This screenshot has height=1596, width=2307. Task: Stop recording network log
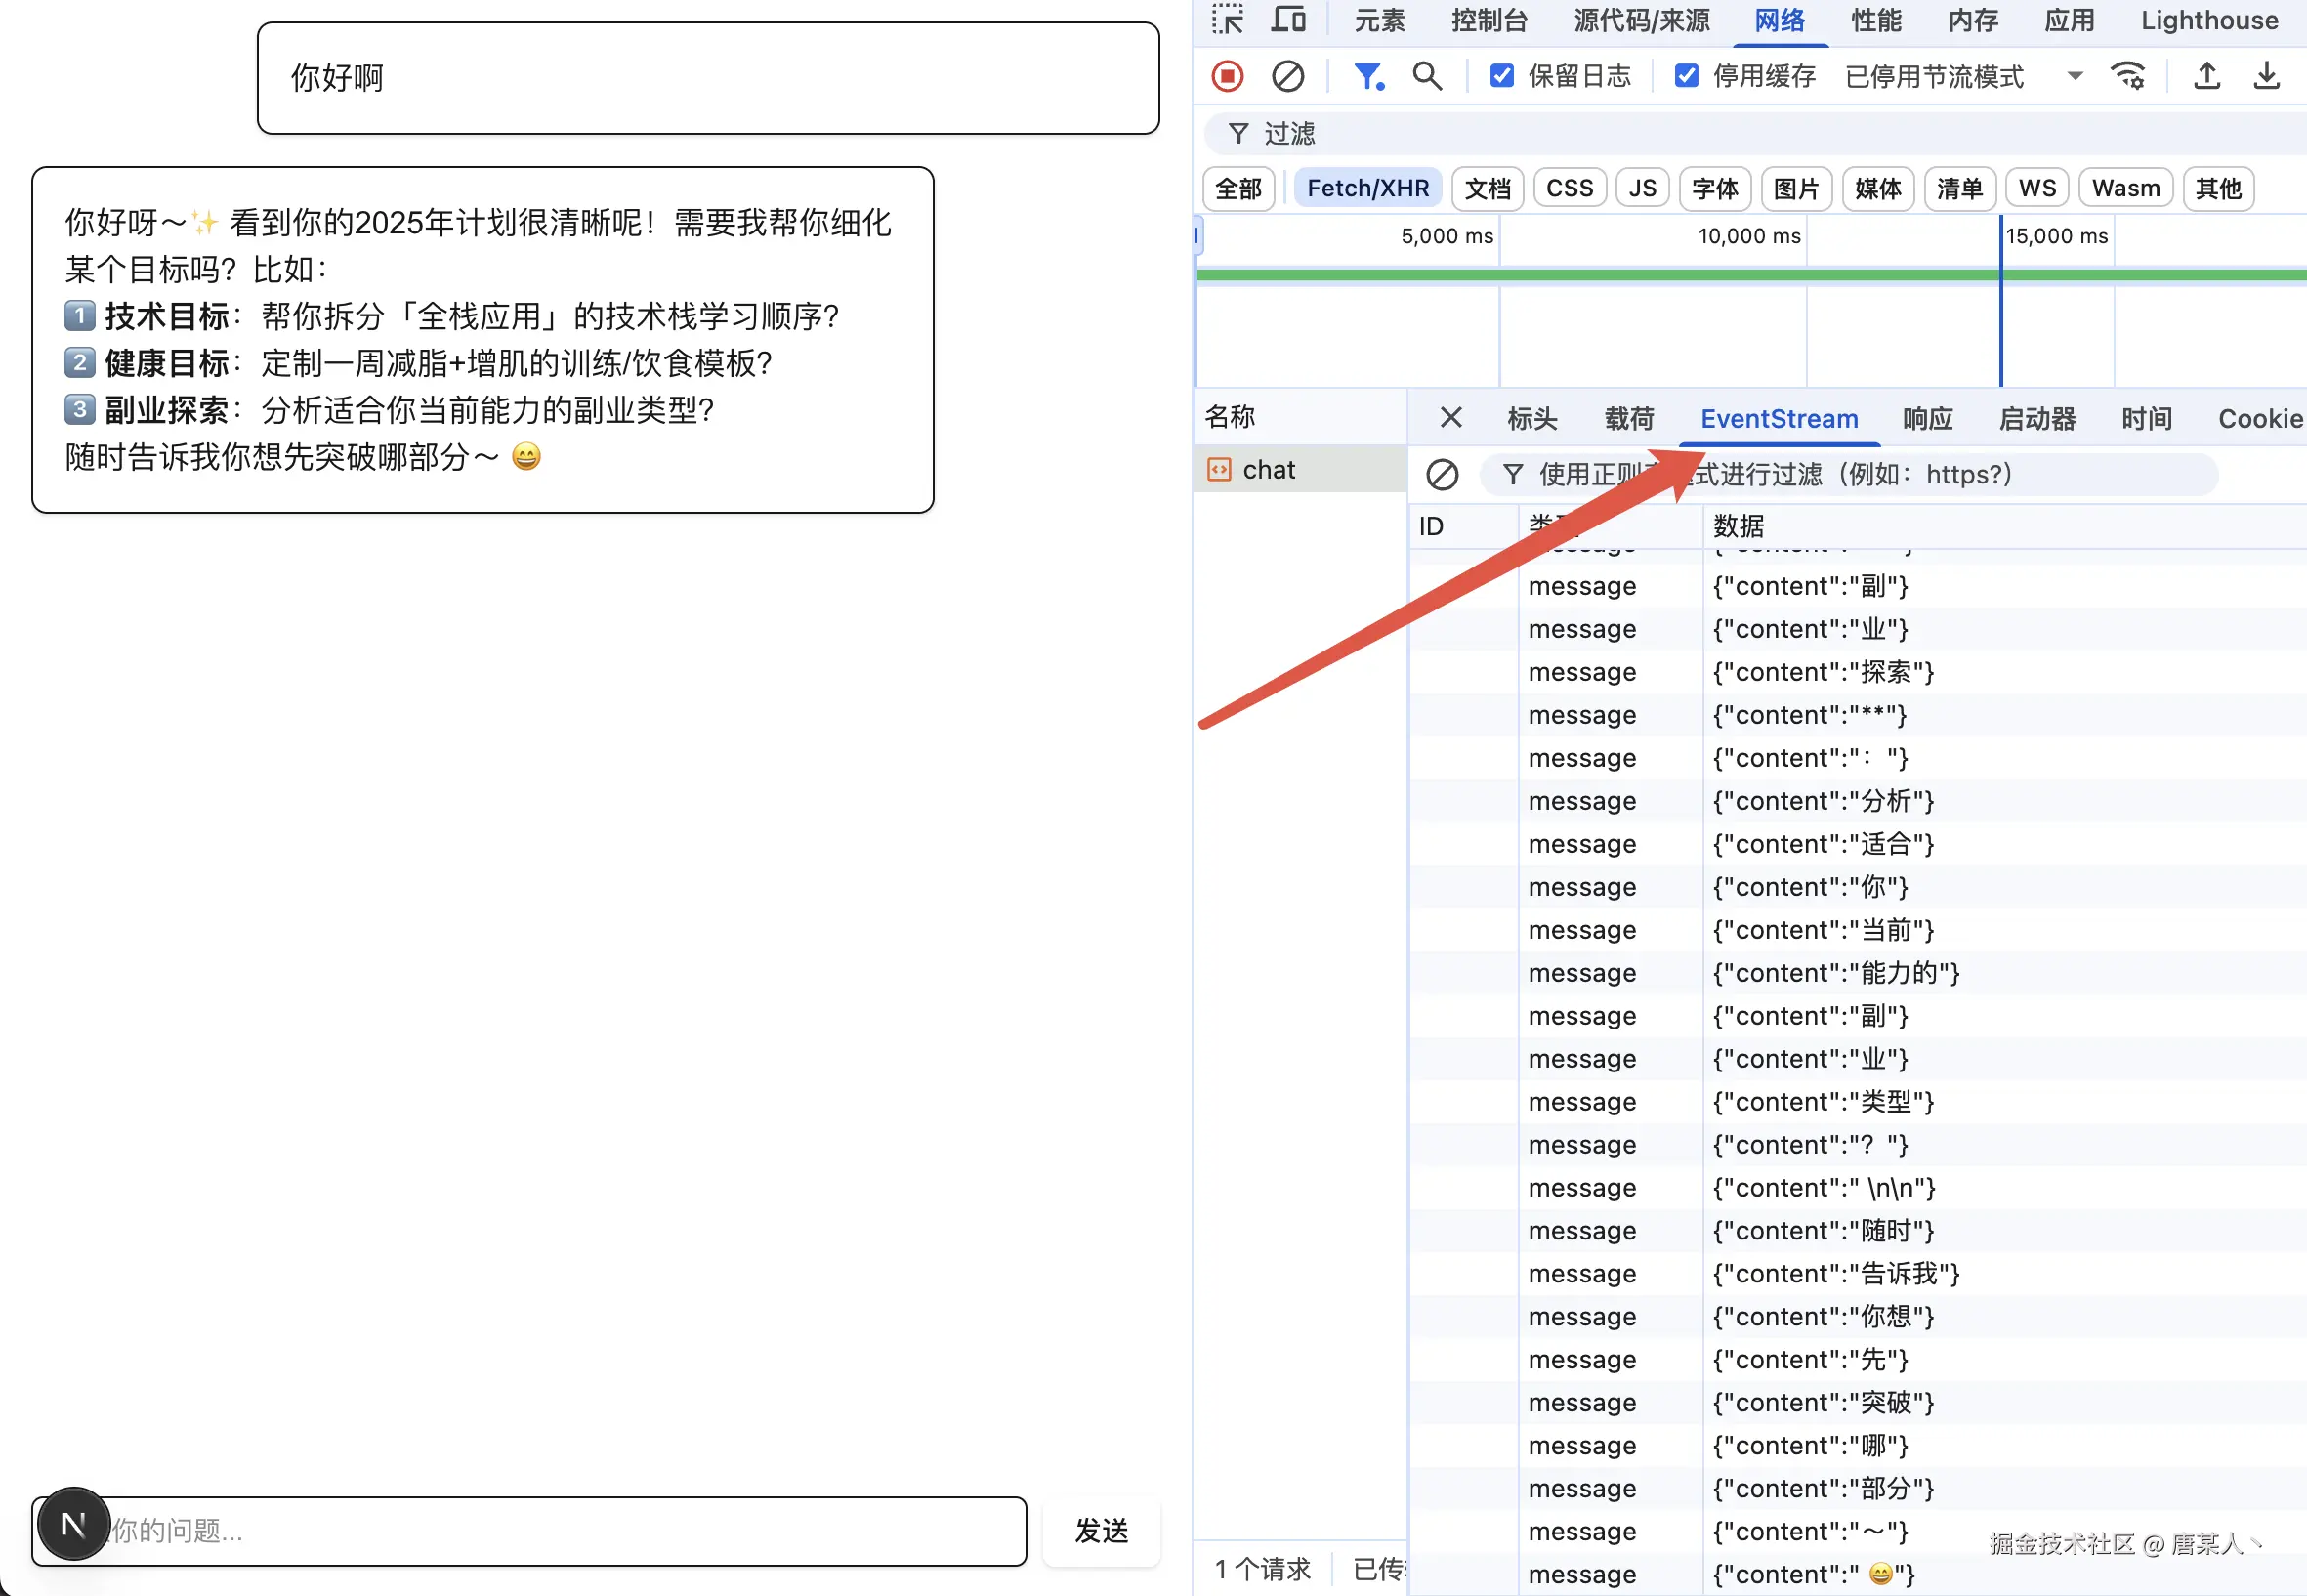point(1227,76)
